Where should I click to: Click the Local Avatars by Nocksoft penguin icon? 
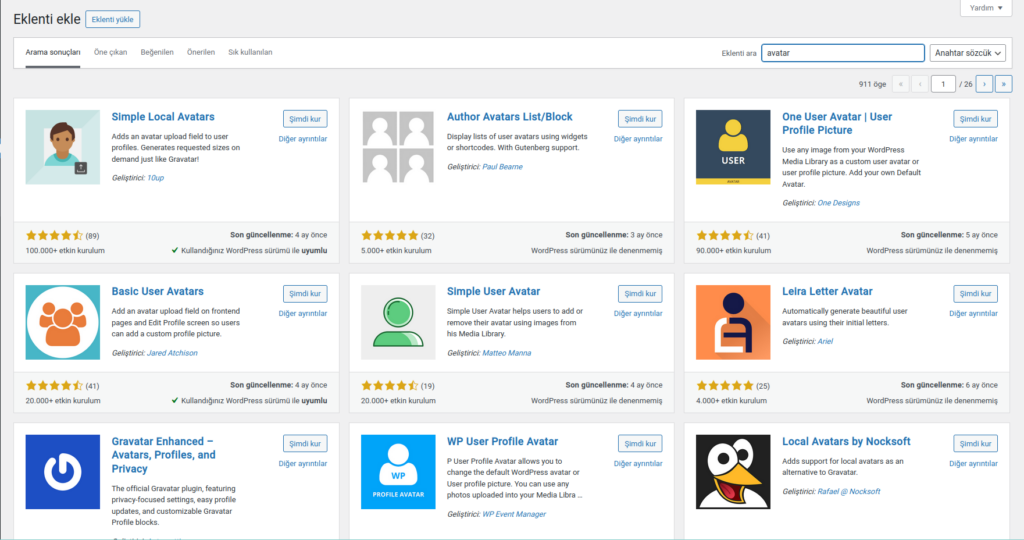pos(732,472)
